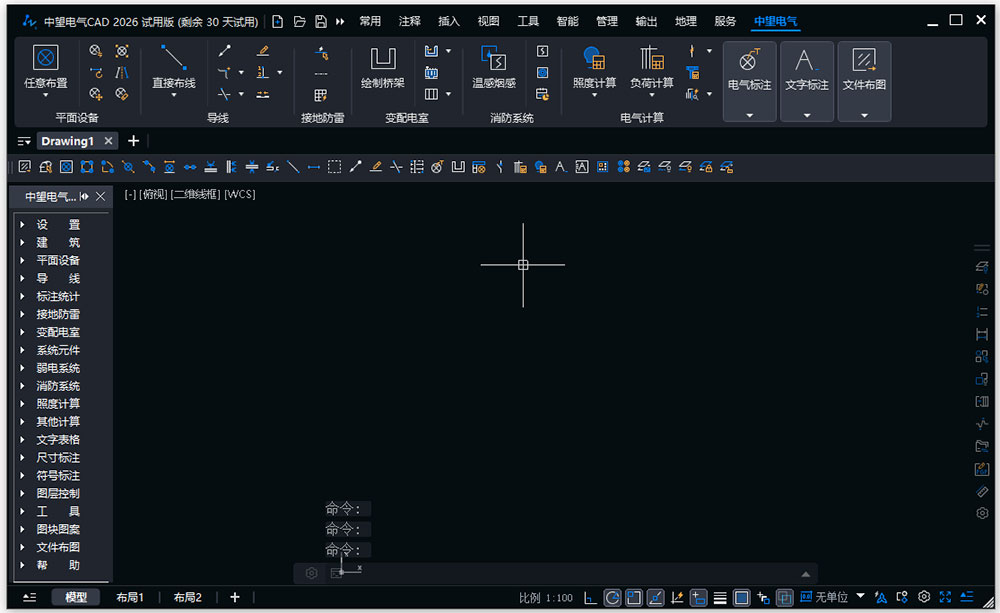Close the 中望电气 side panel
Image resolution: width=1000 pixels, height=613 pixels.
pos(101,196)
